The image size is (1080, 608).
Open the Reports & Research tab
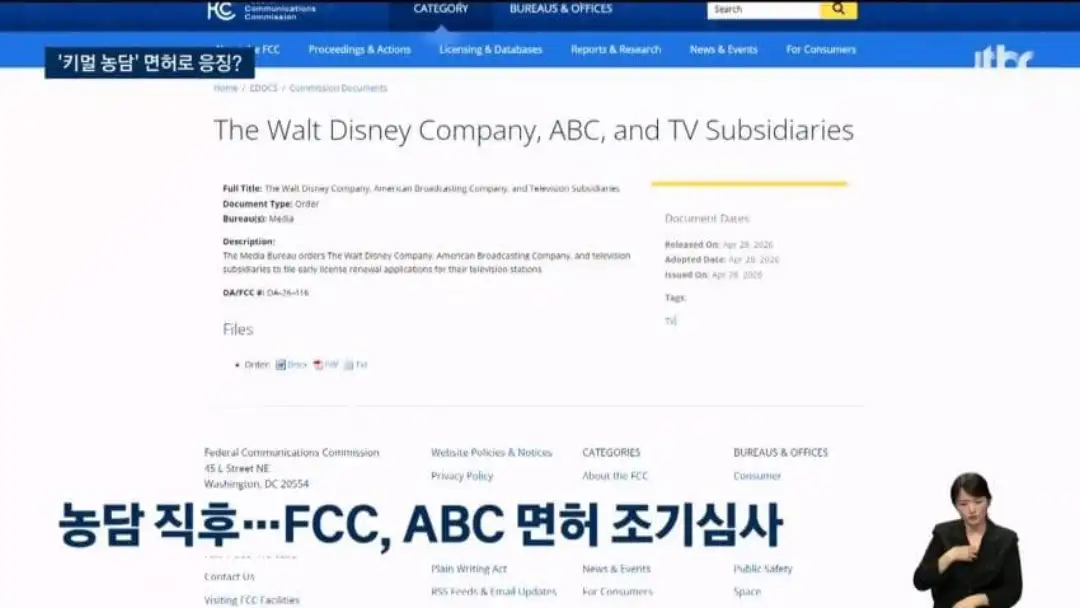pyautogui.click(x=616, y=50)
